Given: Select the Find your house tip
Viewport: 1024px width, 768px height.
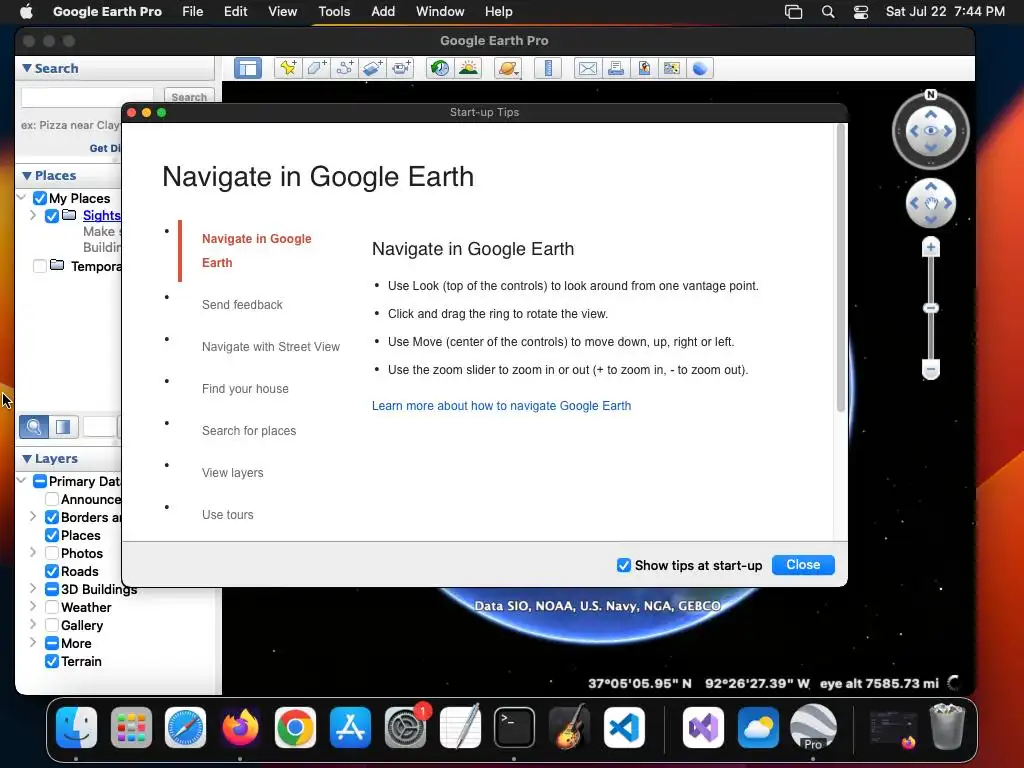Looking at the screenshot, I should pyautogui.click(x=245, y=389).
